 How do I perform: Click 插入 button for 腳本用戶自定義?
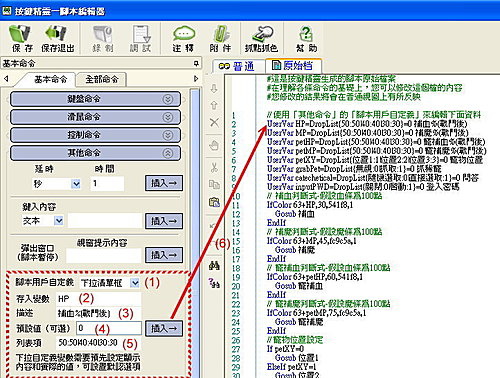(x=164, y=328)
